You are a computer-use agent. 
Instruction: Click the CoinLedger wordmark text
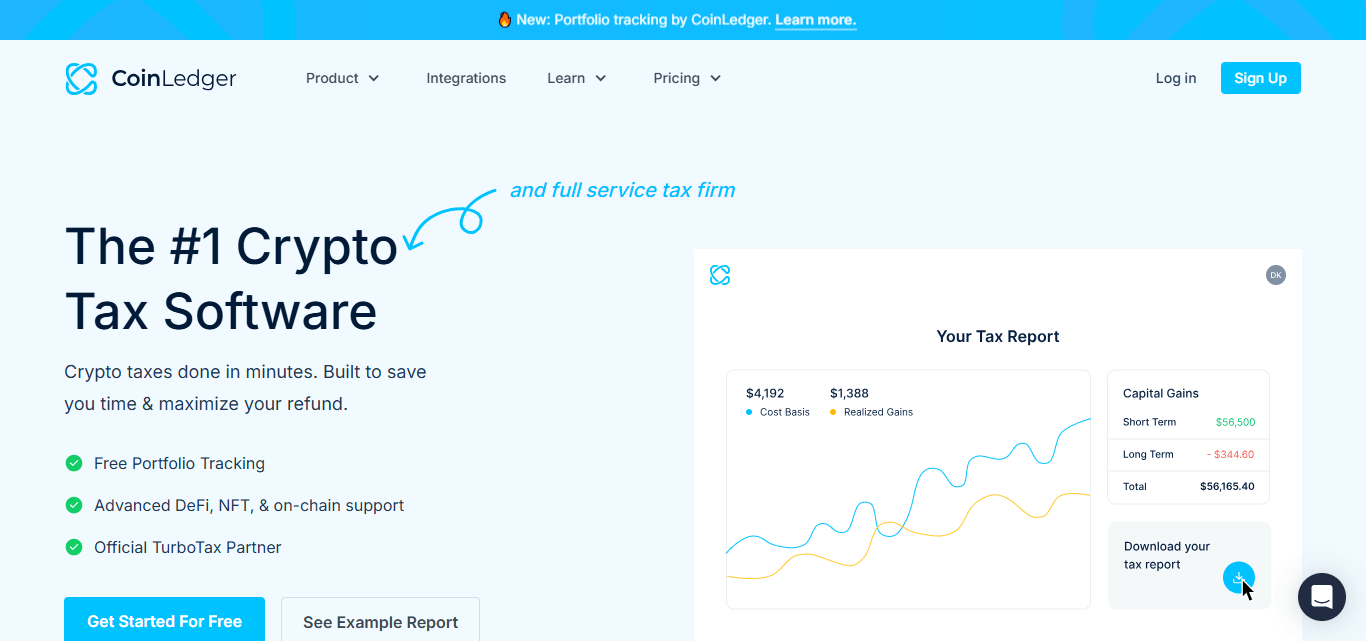pos(174,79)
